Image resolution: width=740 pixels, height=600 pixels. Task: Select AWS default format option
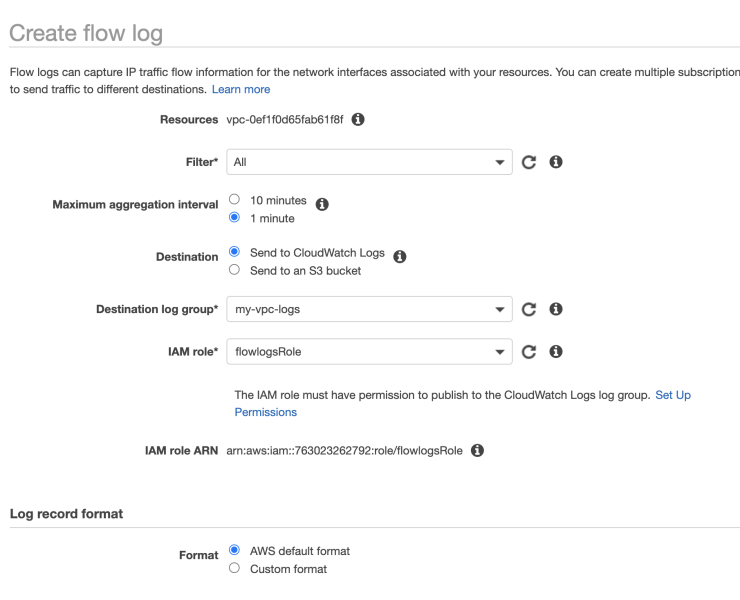234,550
